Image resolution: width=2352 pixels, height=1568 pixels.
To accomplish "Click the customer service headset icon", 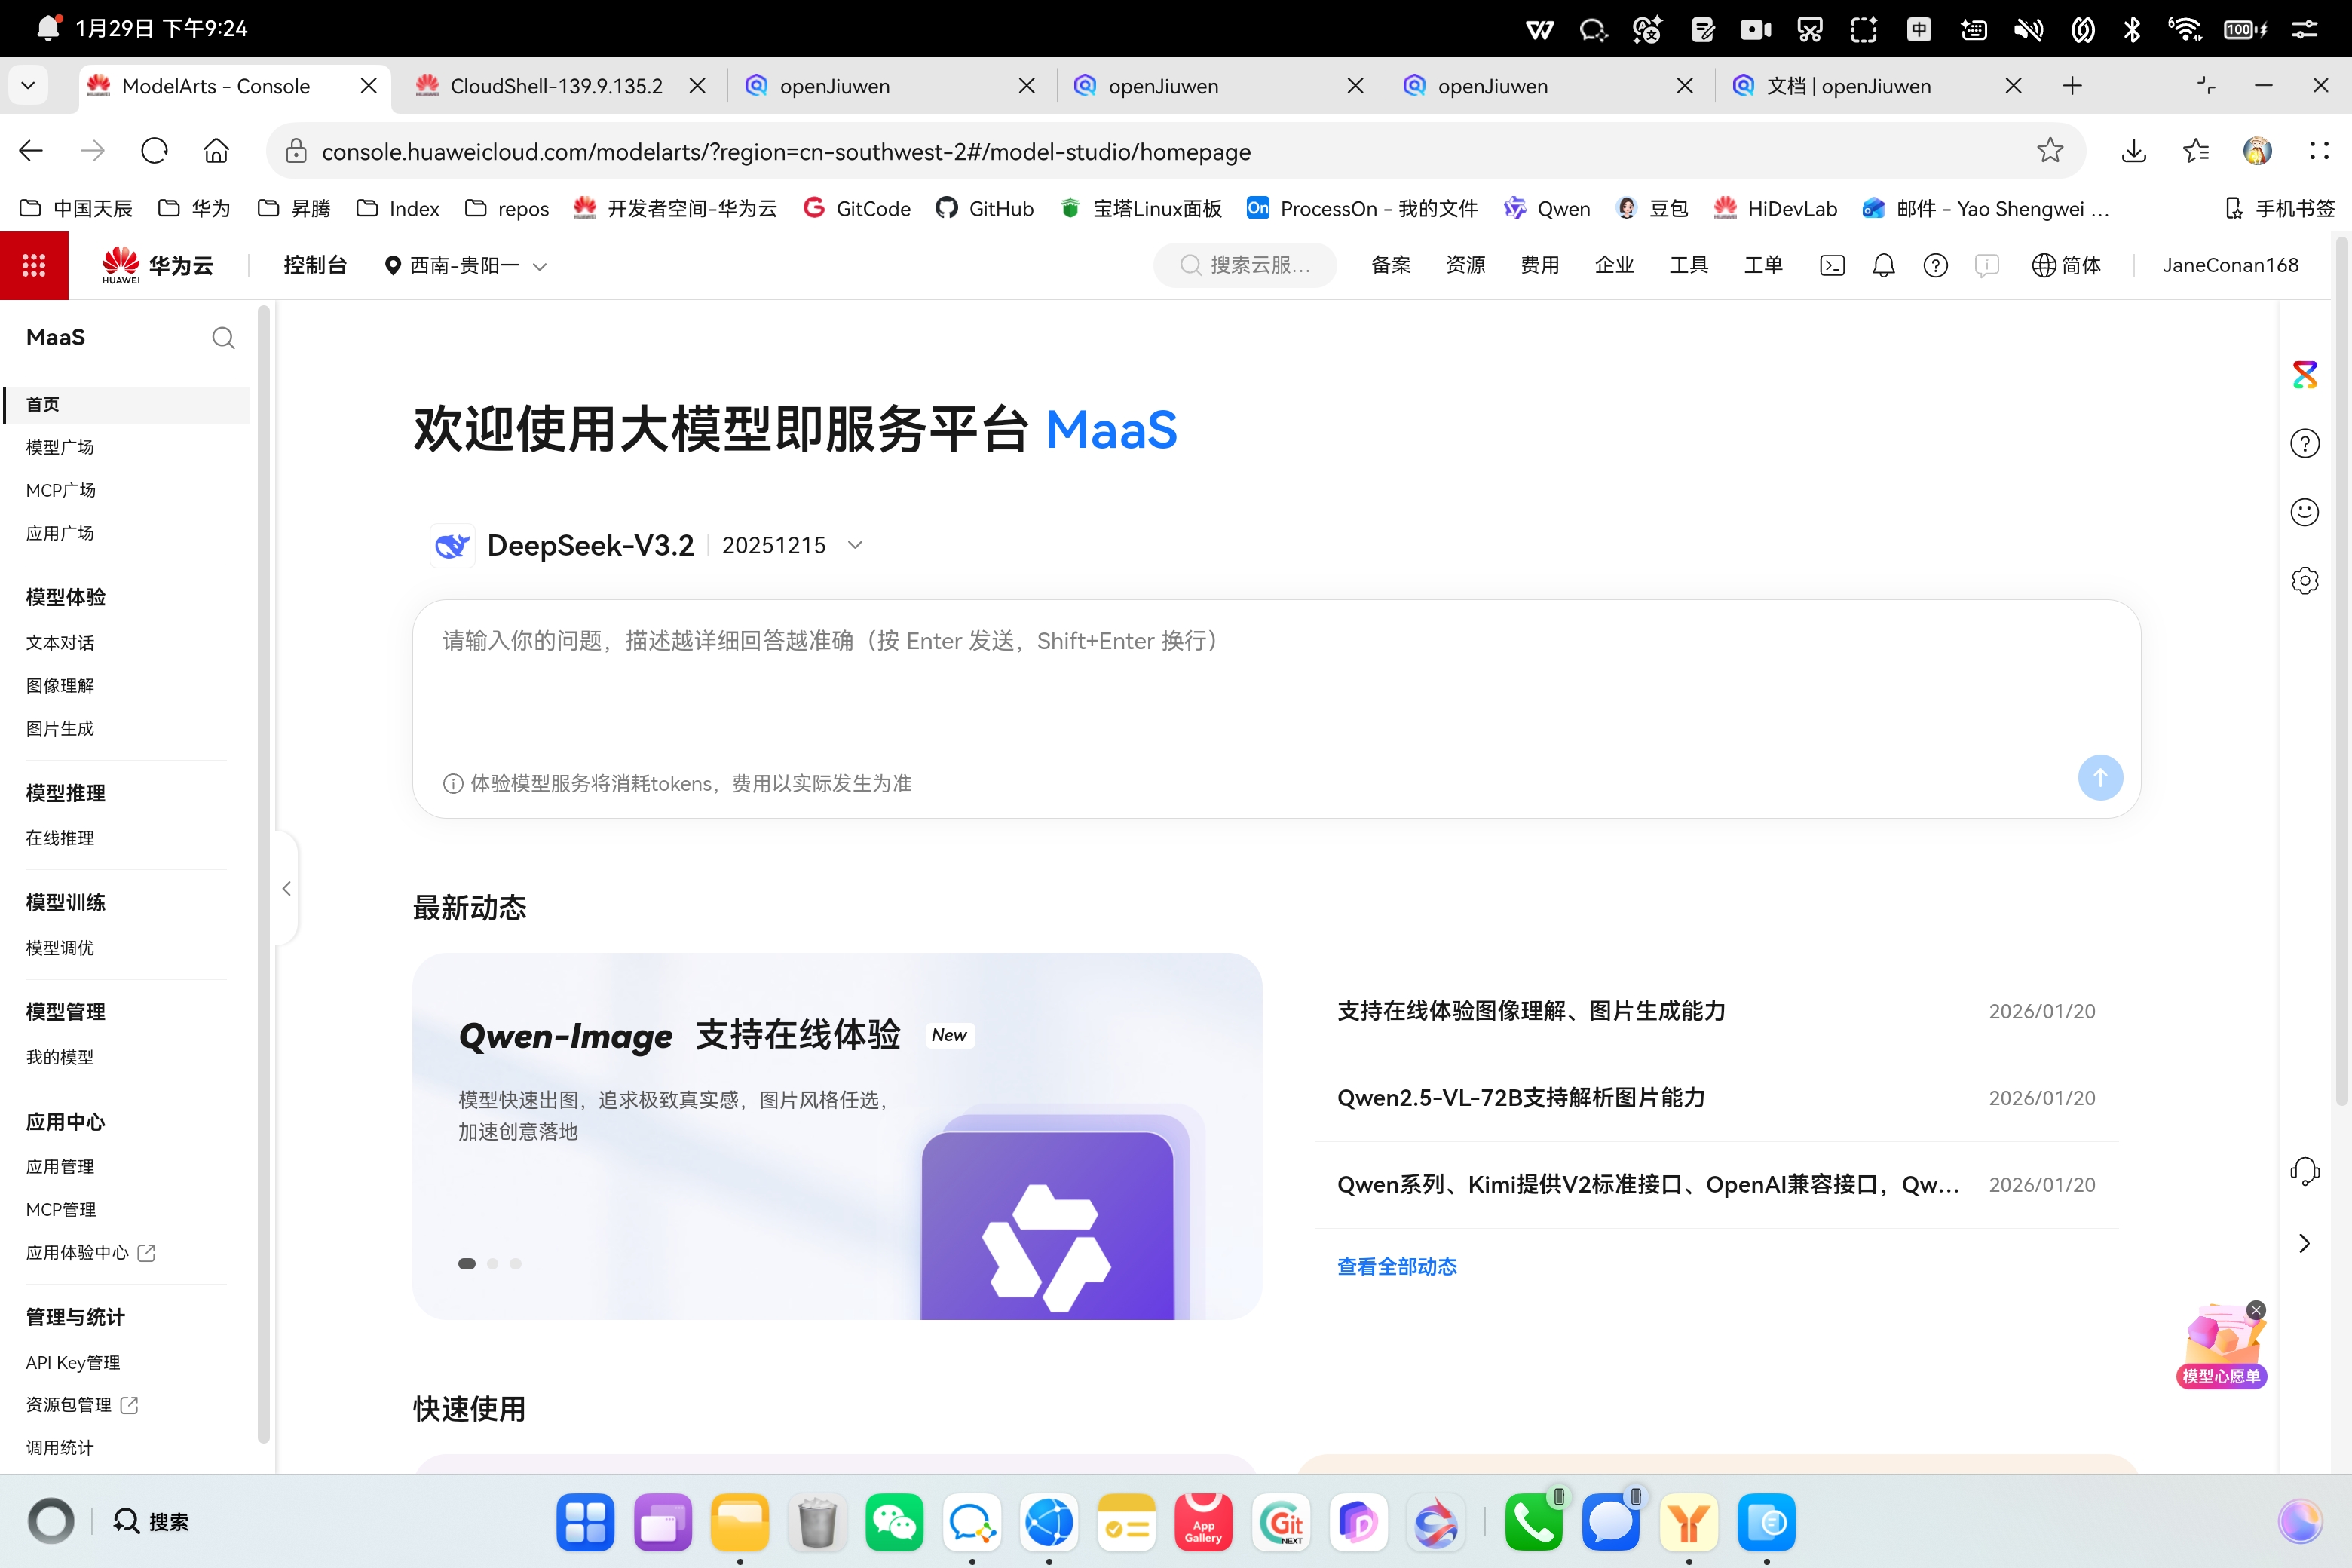I will tap(2304, 1171).
